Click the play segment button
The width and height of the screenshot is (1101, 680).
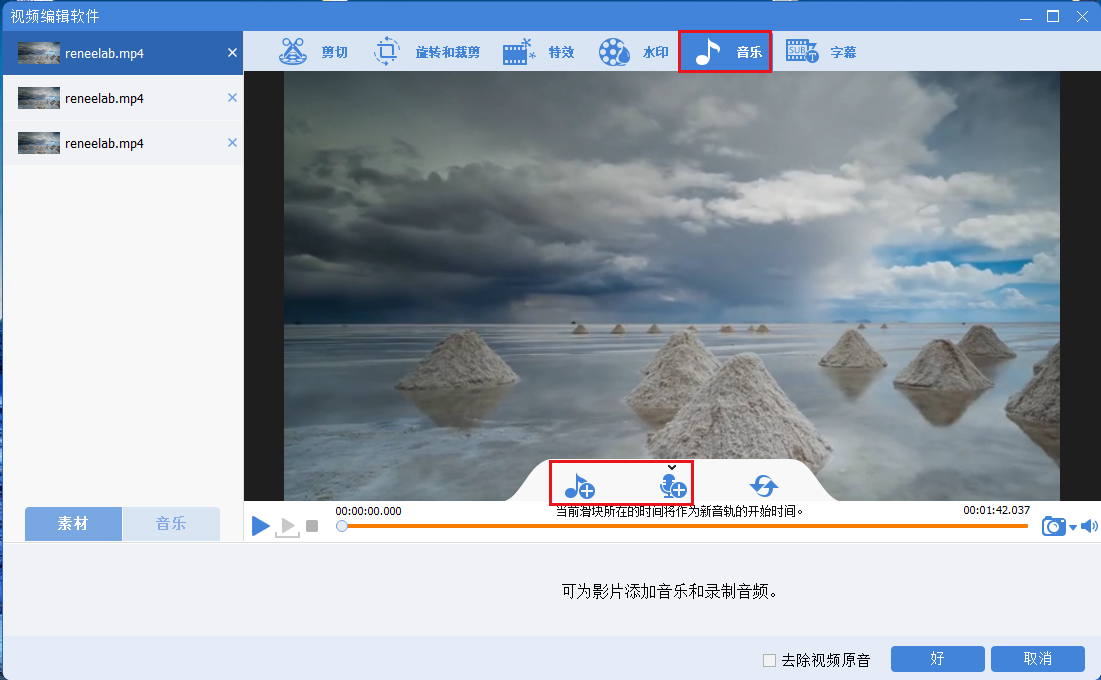287,527
